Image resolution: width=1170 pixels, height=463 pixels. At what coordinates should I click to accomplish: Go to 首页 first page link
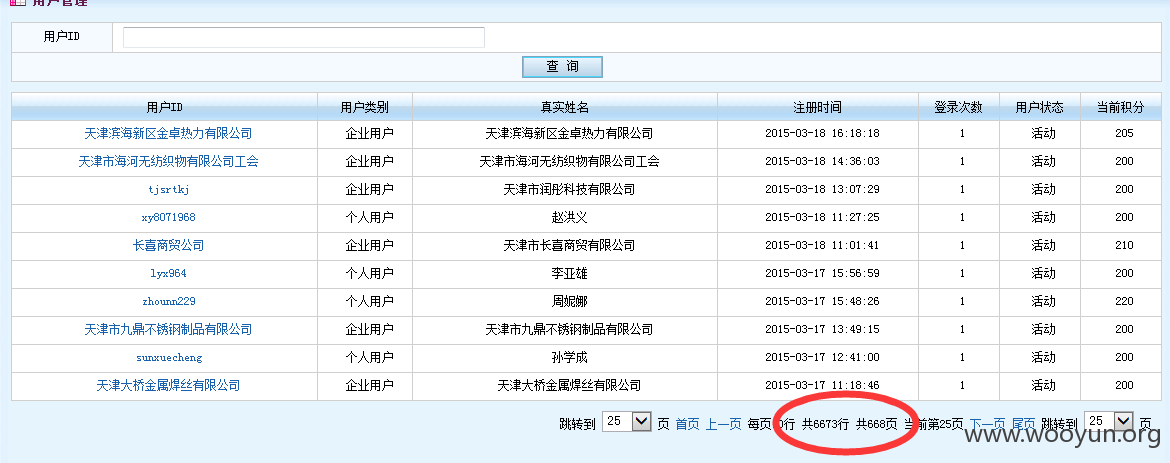(687, 424)
